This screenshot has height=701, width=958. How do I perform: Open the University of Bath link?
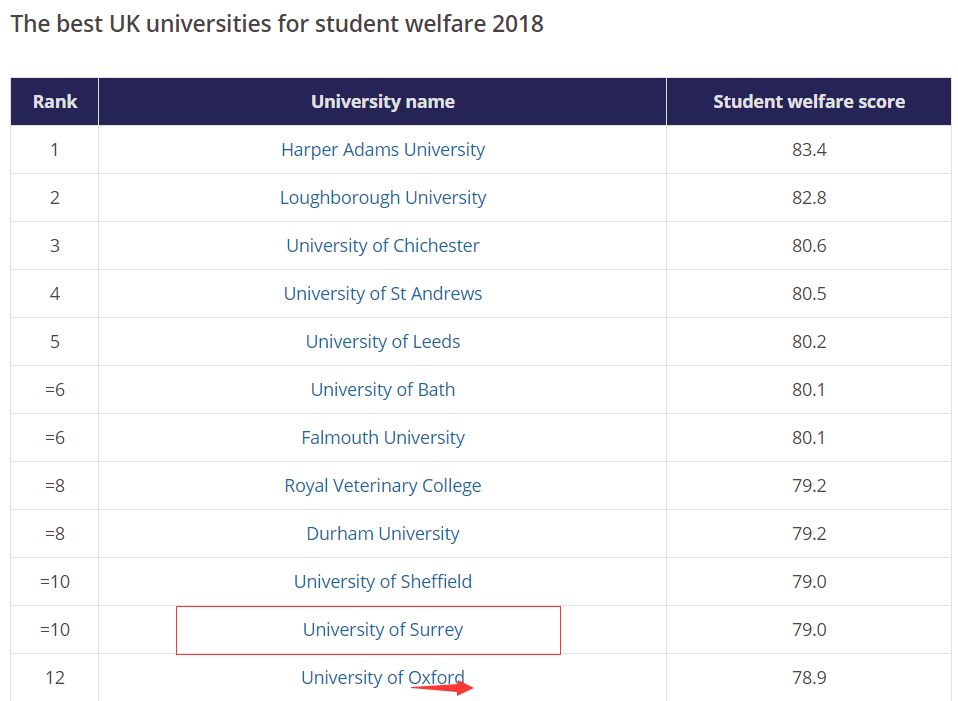tap(383, 390)
